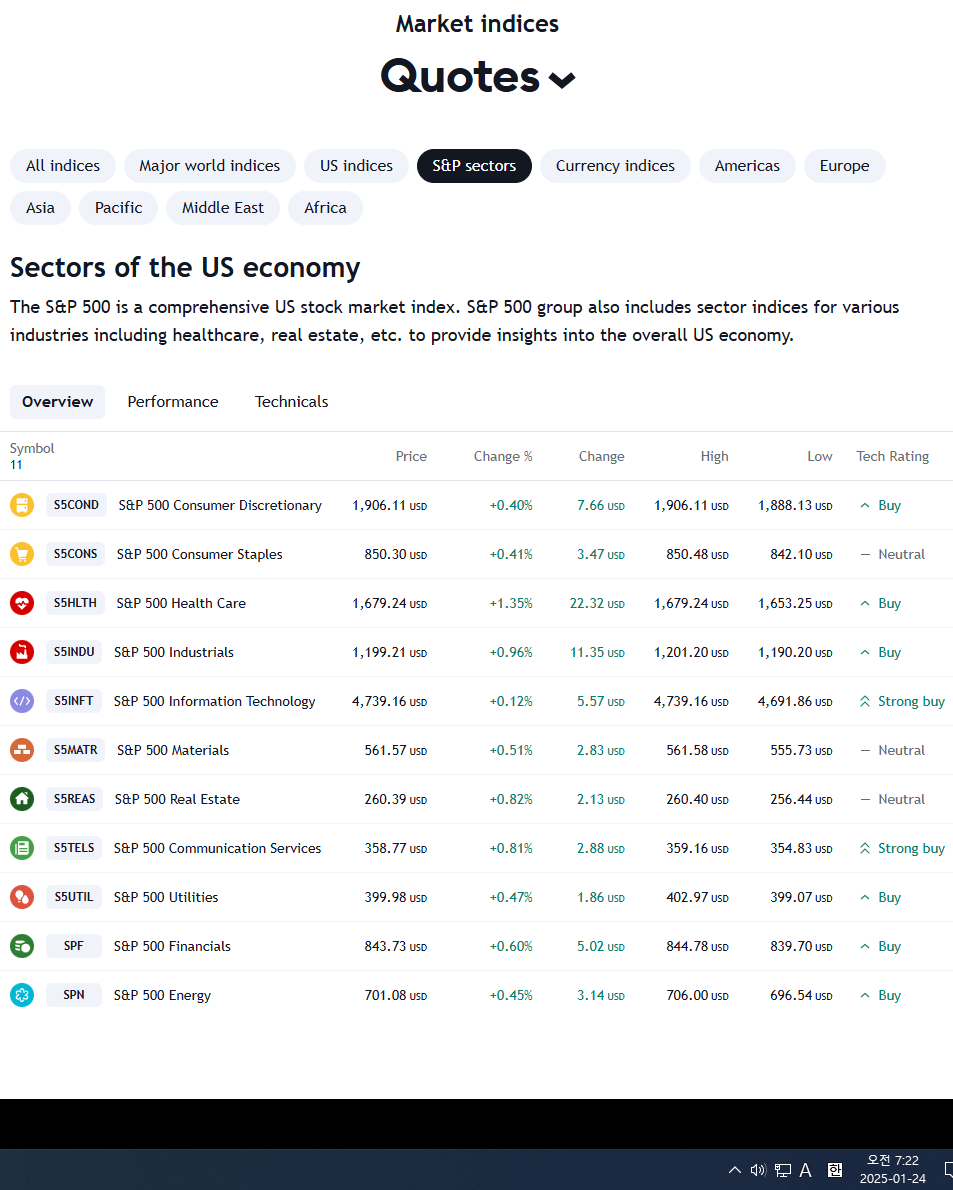Open network settings in system tray

[x=782, y=1170]
